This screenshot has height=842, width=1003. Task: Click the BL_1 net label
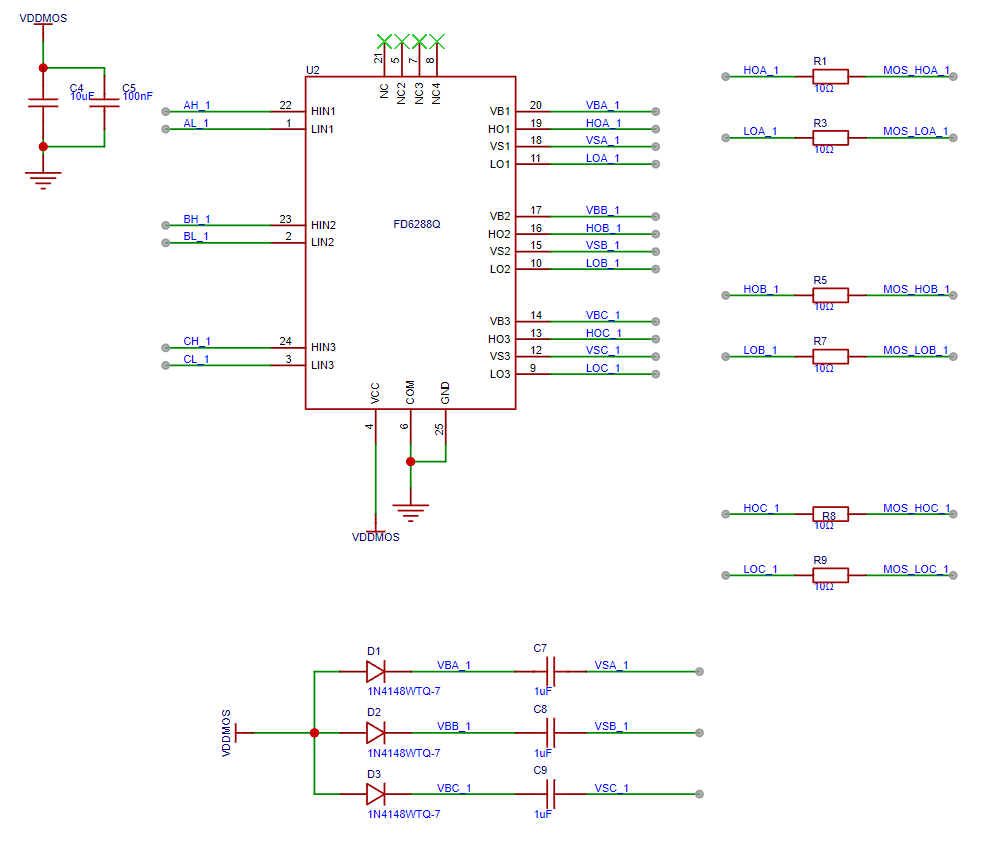click(x=196, y=237)
